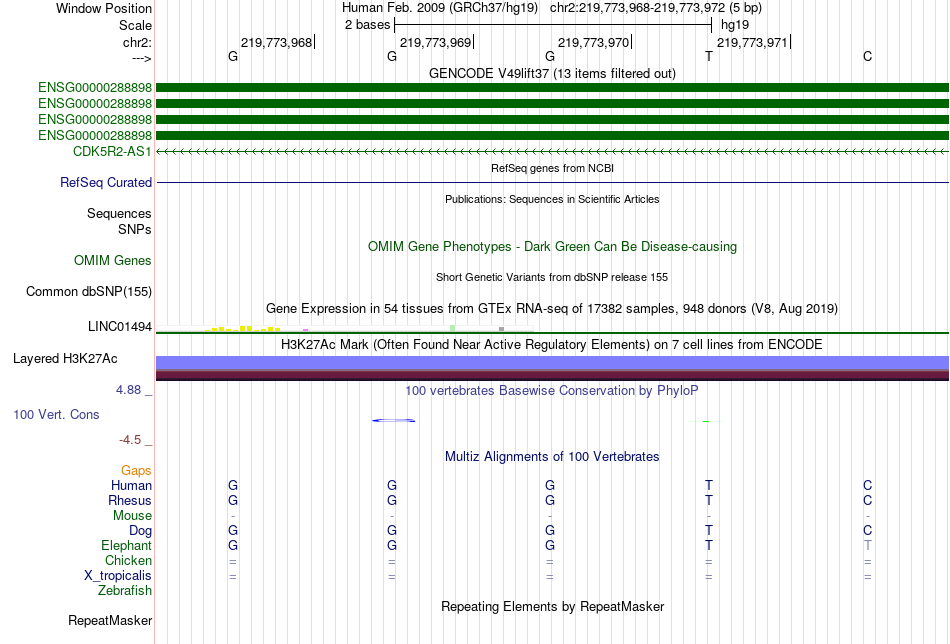Screen dimensions: 950x644
Task: Click the SNPs subtrack label
Action: [135, 229]
